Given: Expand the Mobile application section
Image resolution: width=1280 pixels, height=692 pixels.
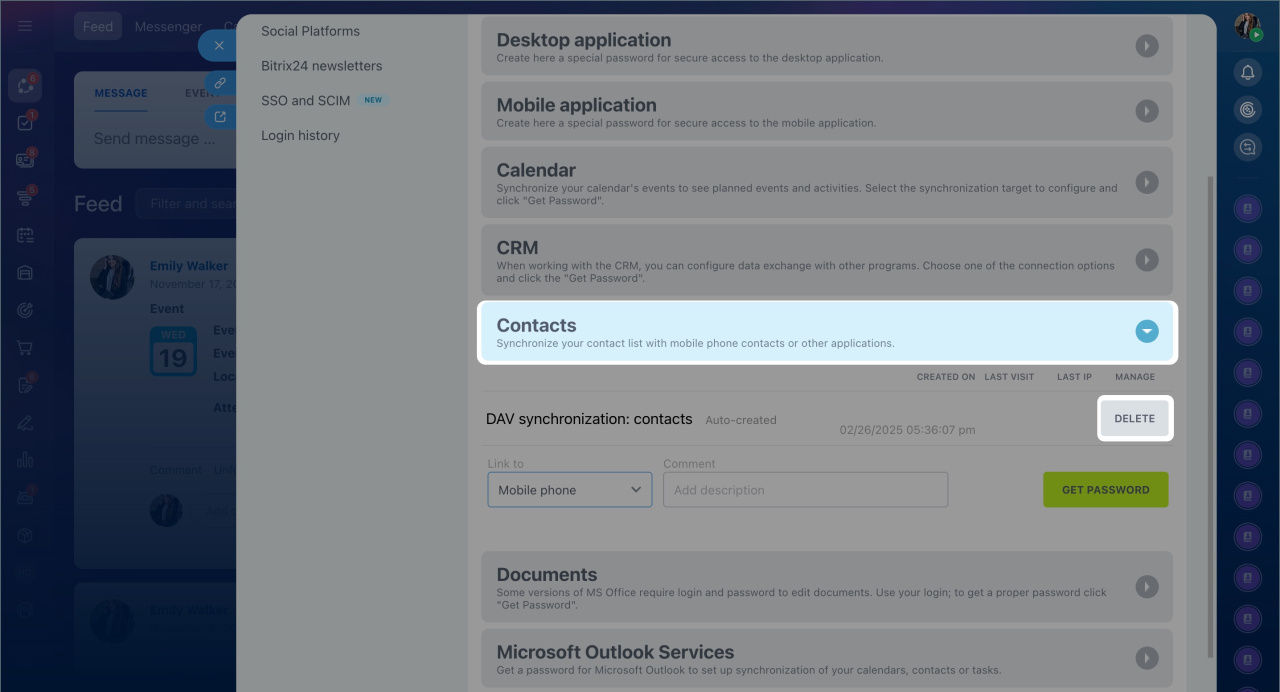Looking at the screenshot, I should tap(1146, 111).
